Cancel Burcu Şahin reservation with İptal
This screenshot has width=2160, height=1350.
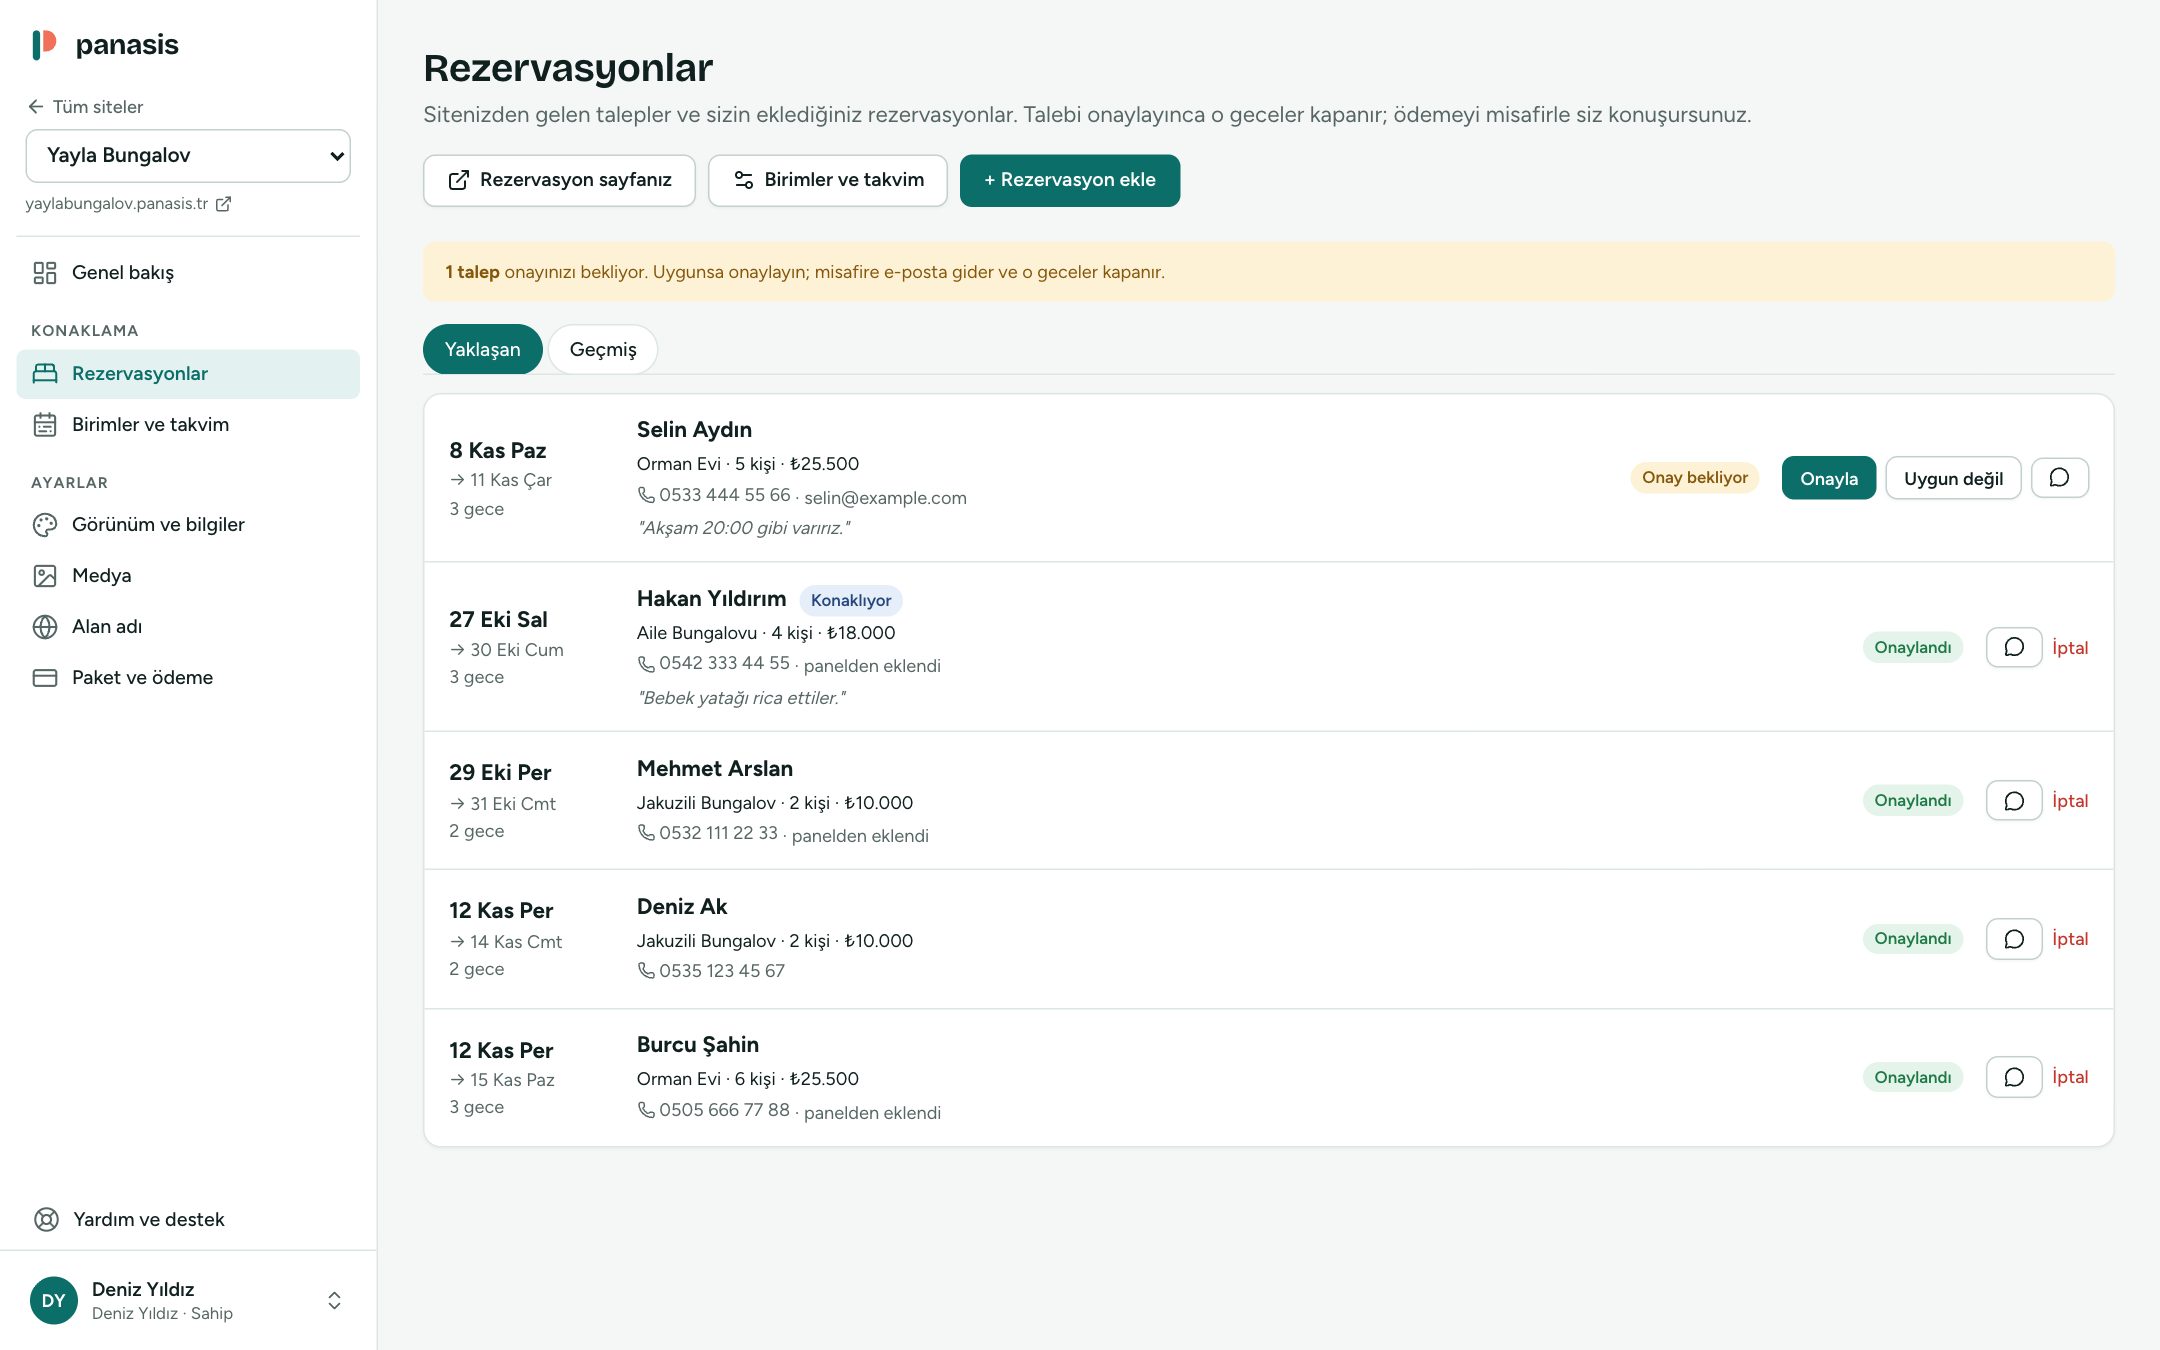(2070, 1077)
